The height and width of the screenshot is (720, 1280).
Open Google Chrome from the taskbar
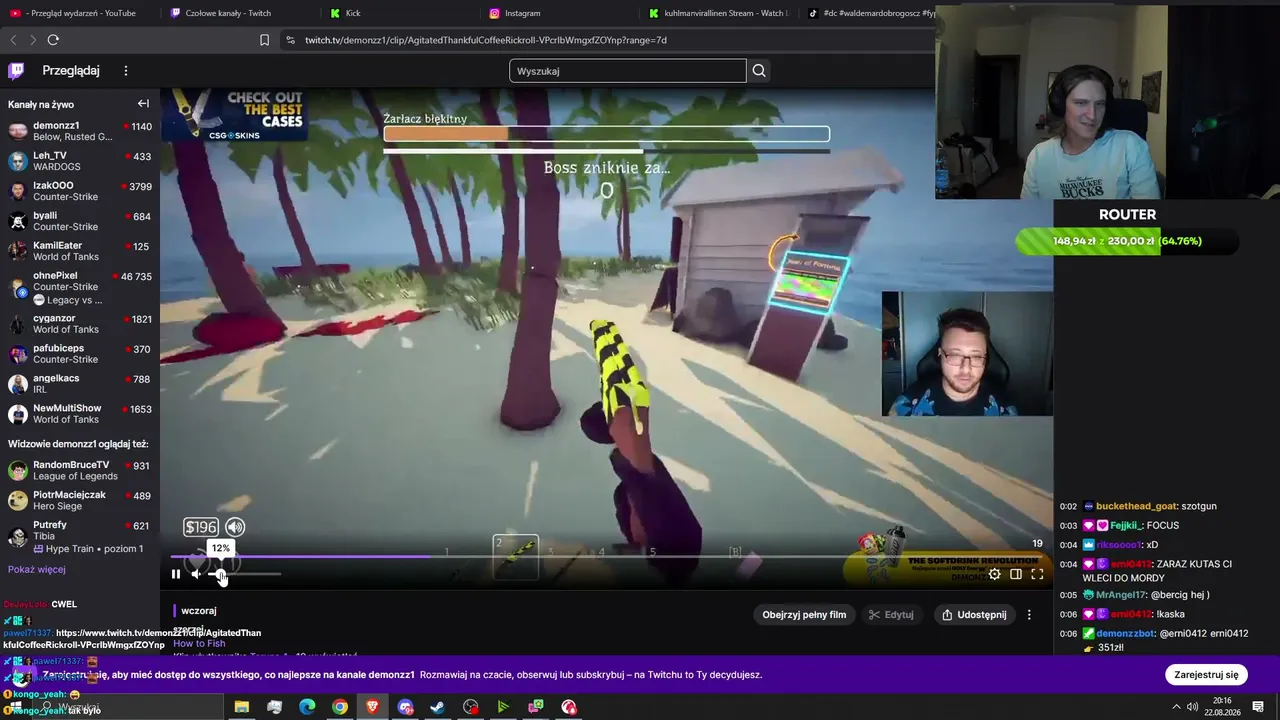coord(340,707)
